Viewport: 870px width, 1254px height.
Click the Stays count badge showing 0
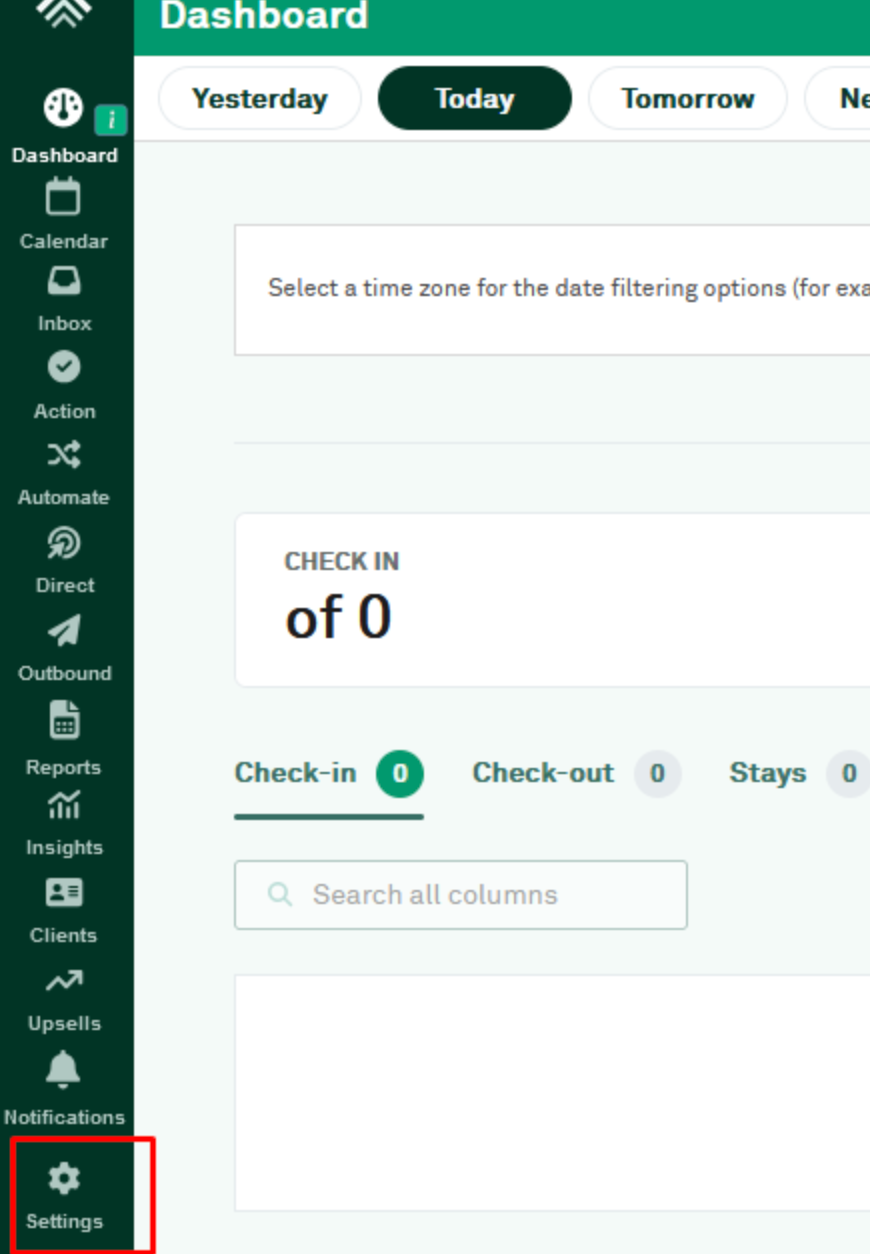[x=849, y=774]
